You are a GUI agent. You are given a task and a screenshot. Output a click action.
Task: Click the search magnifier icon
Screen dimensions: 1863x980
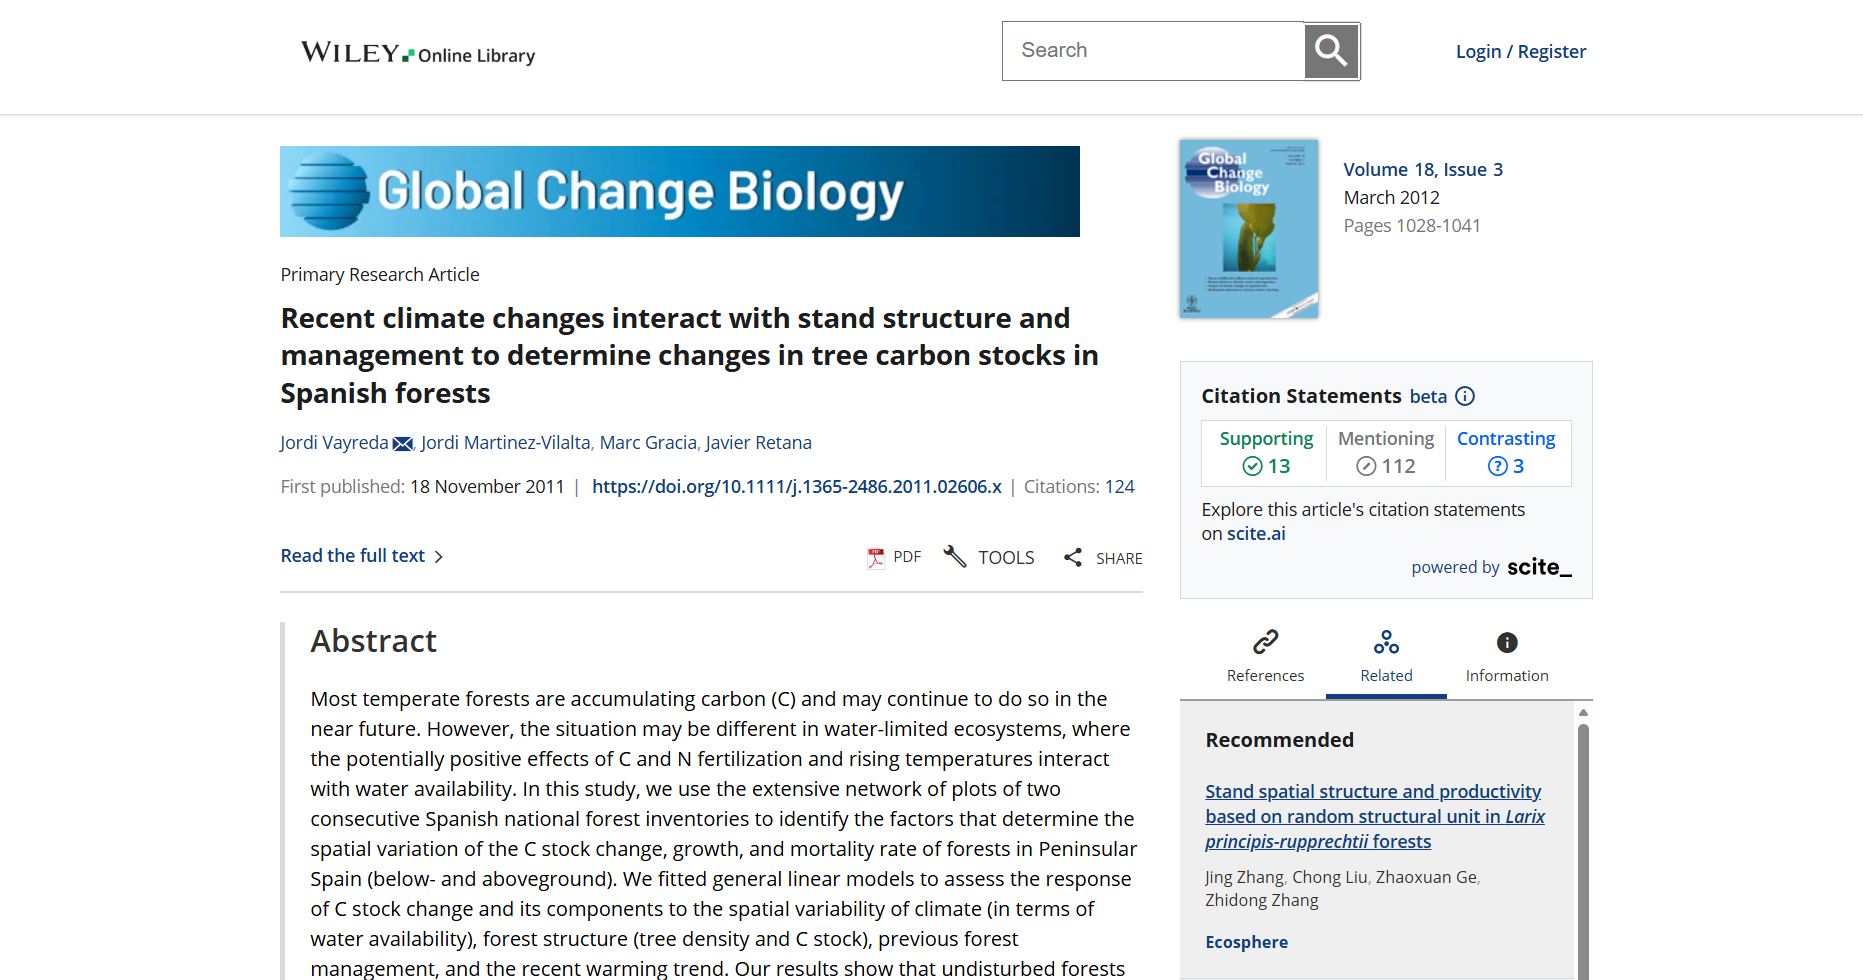(1330, 50)
